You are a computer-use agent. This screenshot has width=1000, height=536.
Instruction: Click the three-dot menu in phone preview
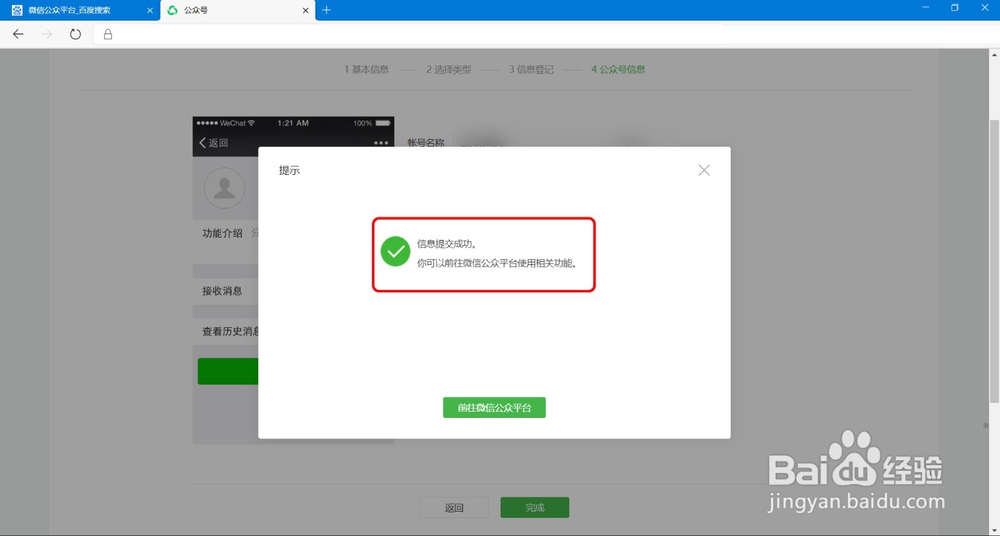[x=381, y=143]
